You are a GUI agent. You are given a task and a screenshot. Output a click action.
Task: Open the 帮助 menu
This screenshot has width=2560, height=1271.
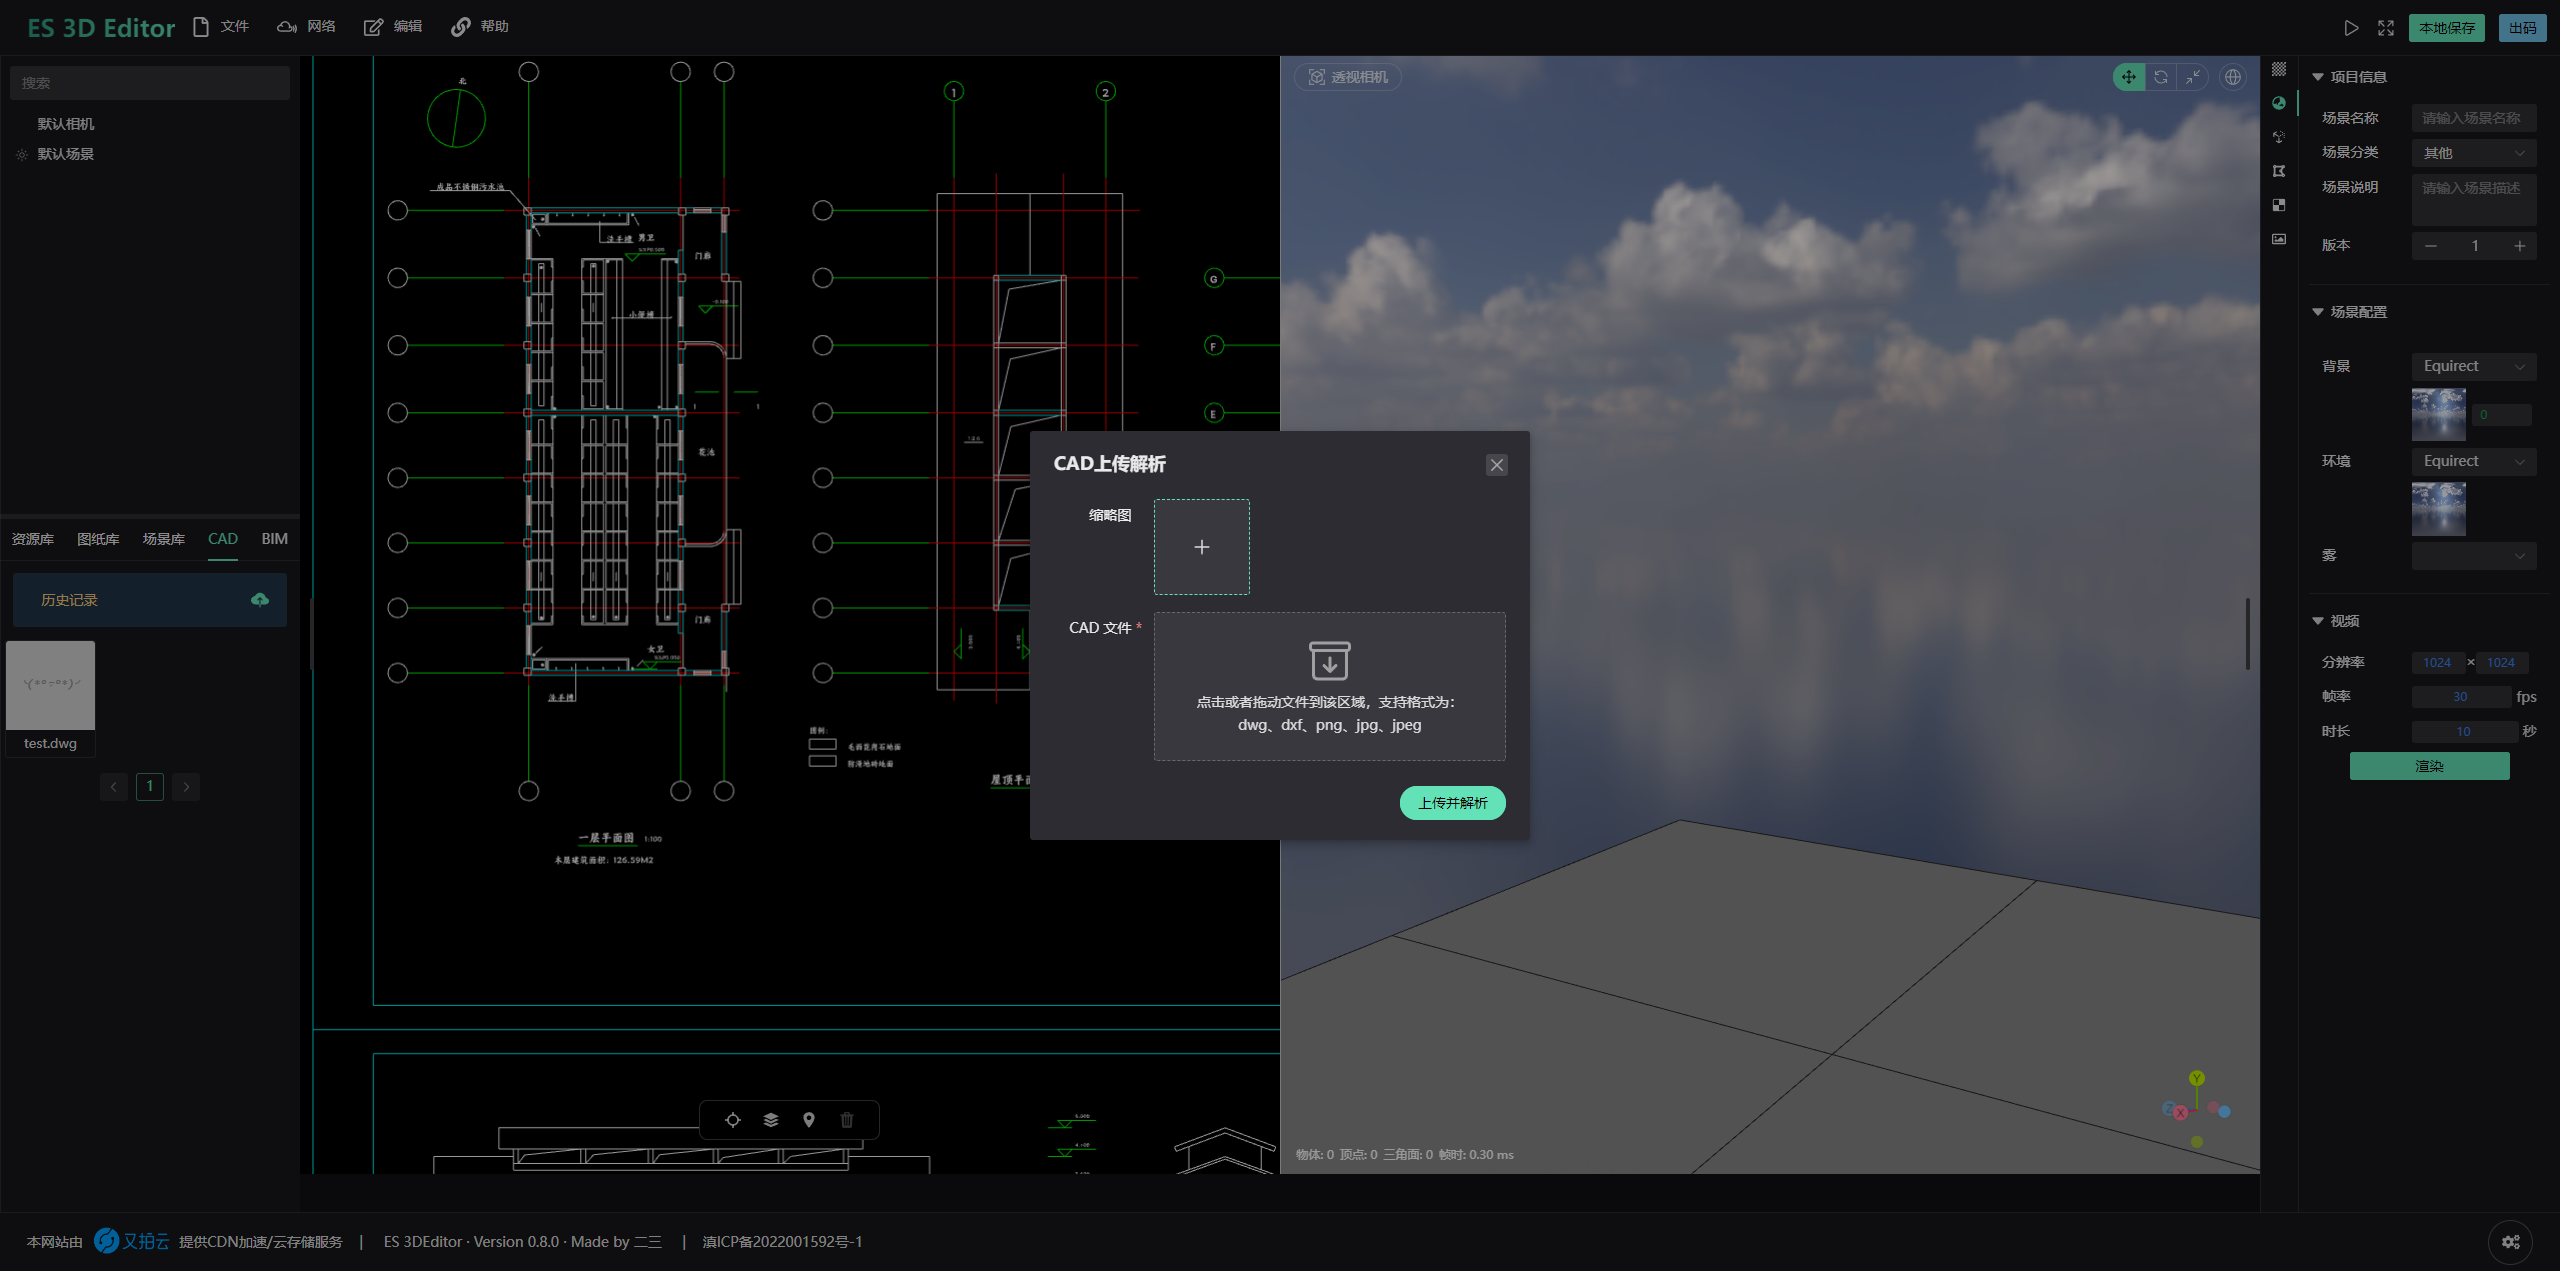(480, 27)
